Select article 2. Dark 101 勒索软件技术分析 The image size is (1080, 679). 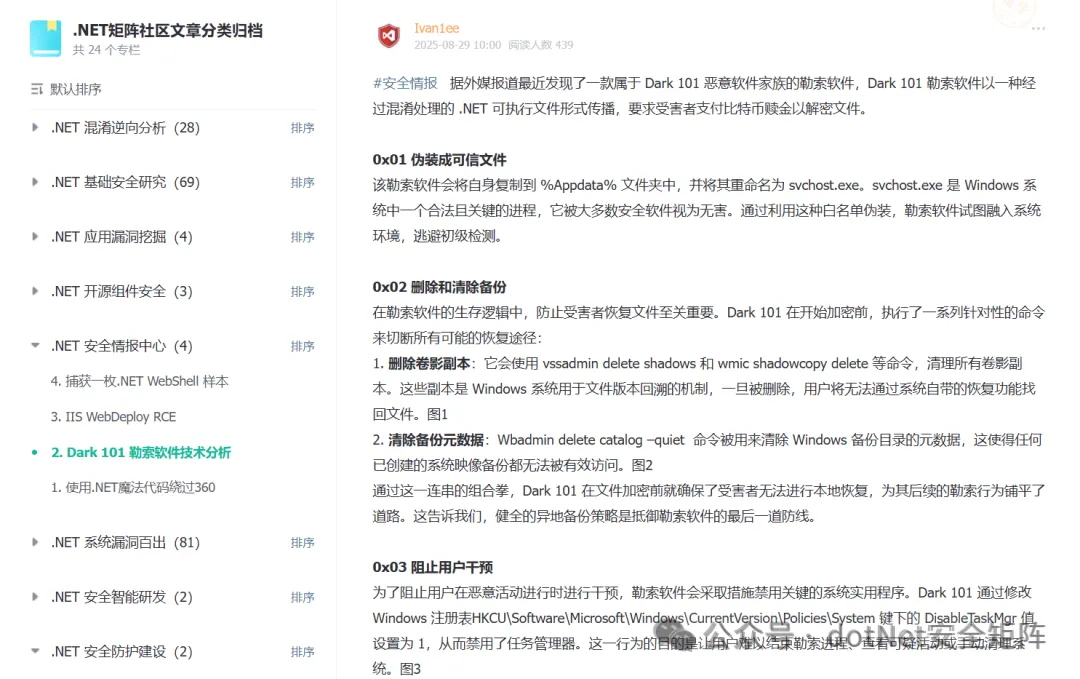point(141,452)
